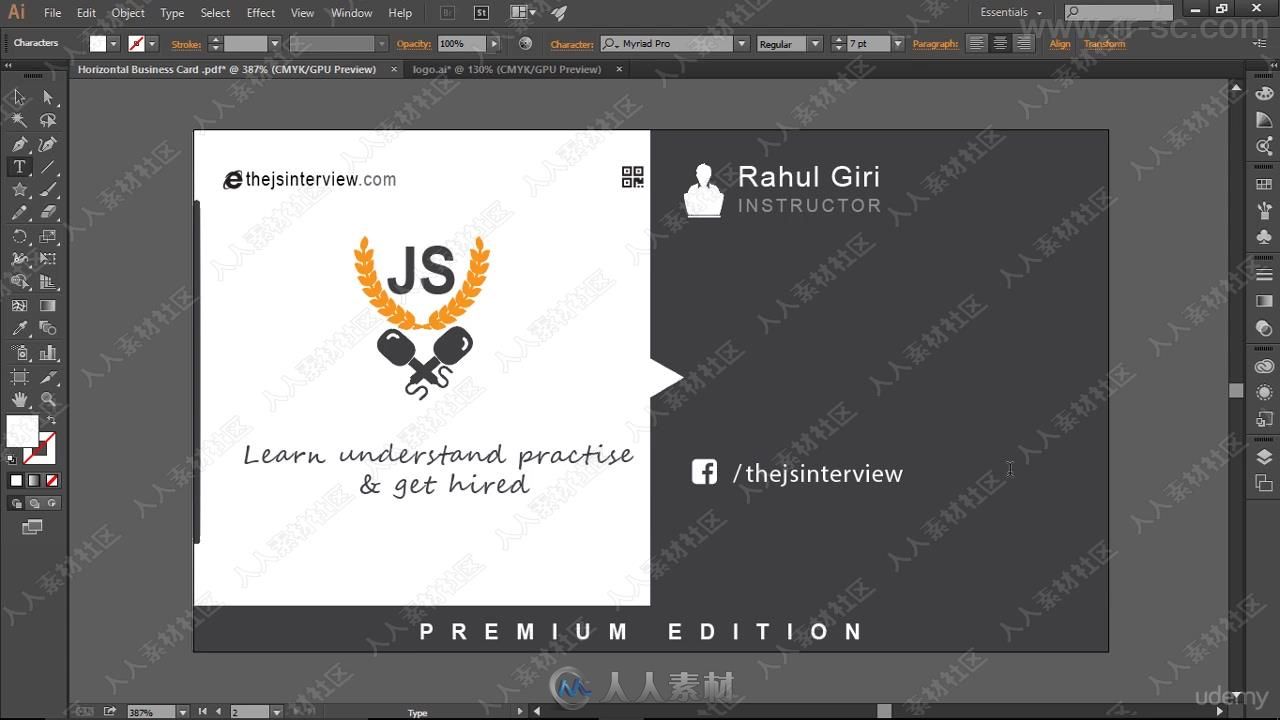Viewport: 1280px width, 720px height.
Task: Open the artboard number dropdown
Action: (x=276, y=712)
